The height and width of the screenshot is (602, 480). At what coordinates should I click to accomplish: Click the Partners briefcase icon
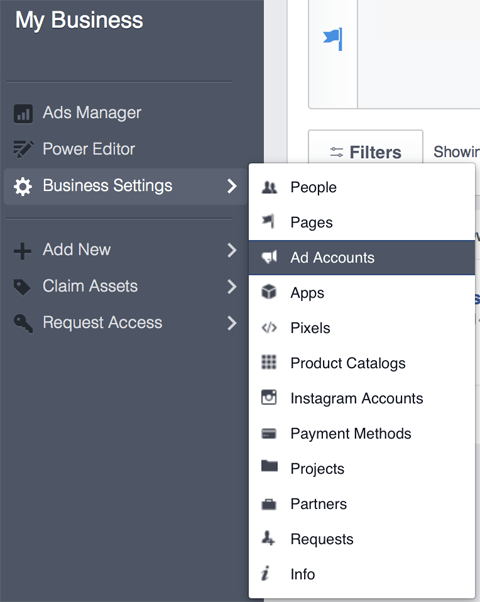[x=269, y=504]
